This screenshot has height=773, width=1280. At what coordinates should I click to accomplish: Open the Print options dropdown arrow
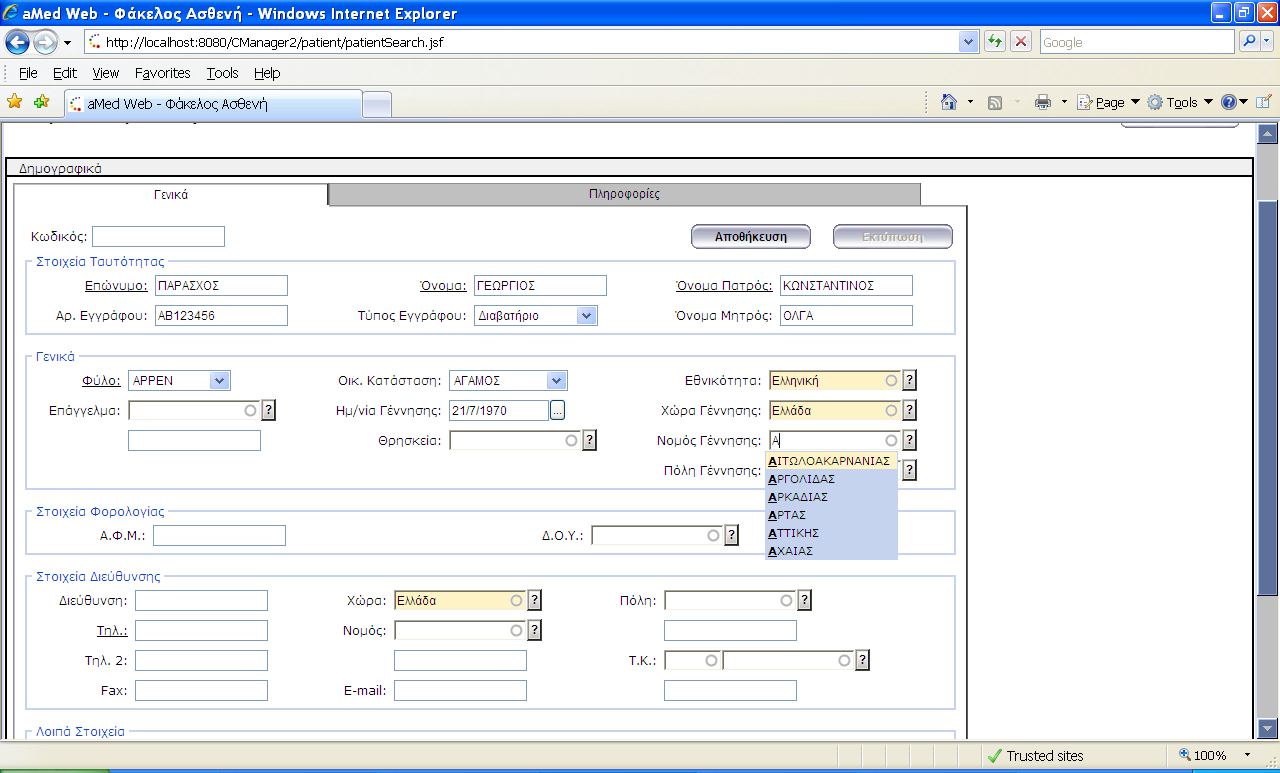[x=1064, y=102]
